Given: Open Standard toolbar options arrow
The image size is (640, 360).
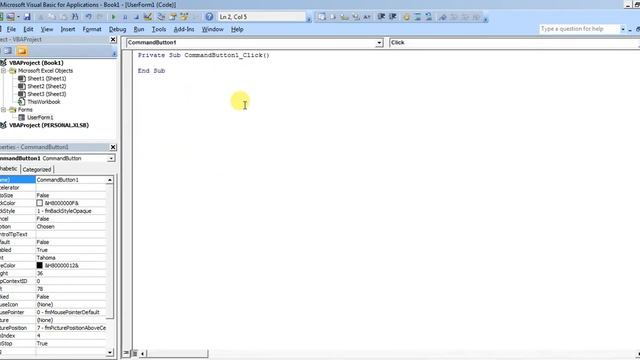Looking at the screenshot, I should click(309, 19).
